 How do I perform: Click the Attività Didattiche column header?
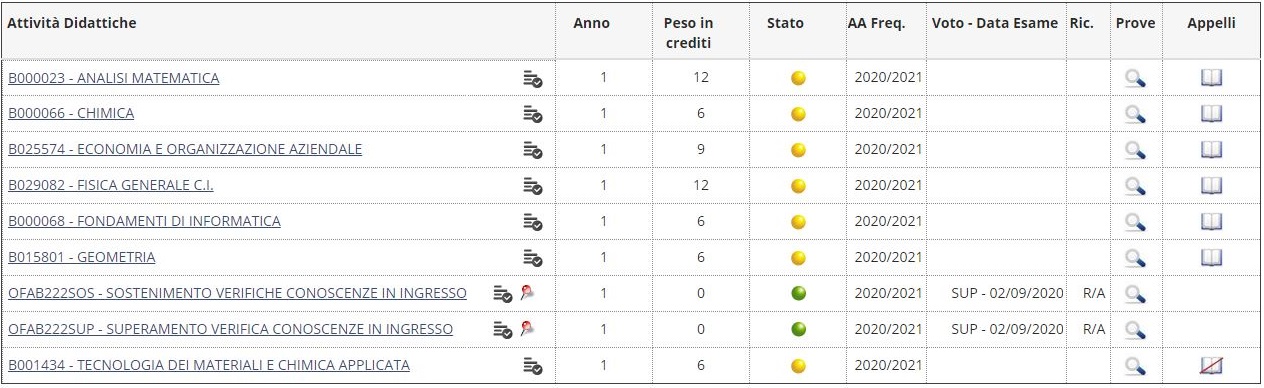click(x=72, y=23)
